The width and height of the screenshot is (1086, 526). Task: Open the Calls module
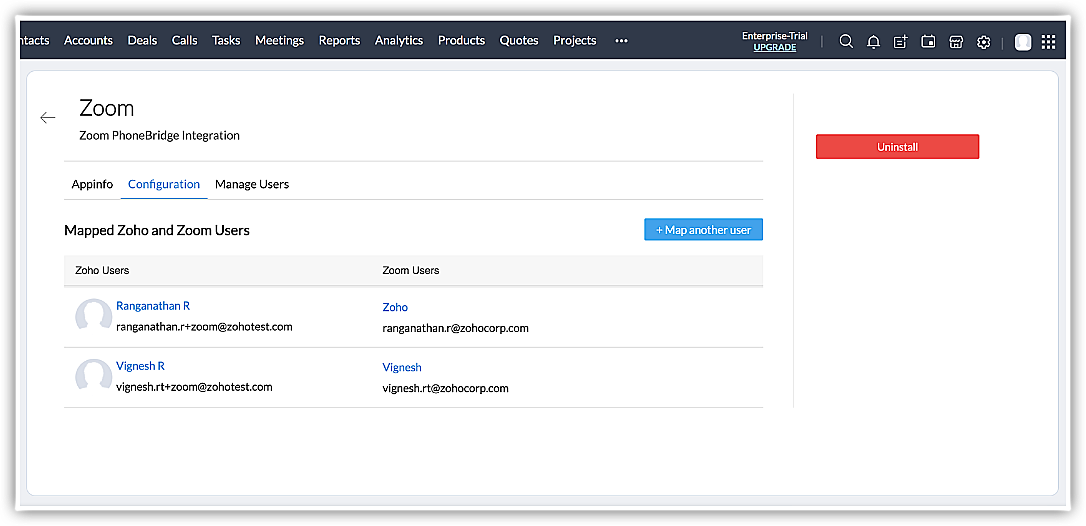(184, 40)
